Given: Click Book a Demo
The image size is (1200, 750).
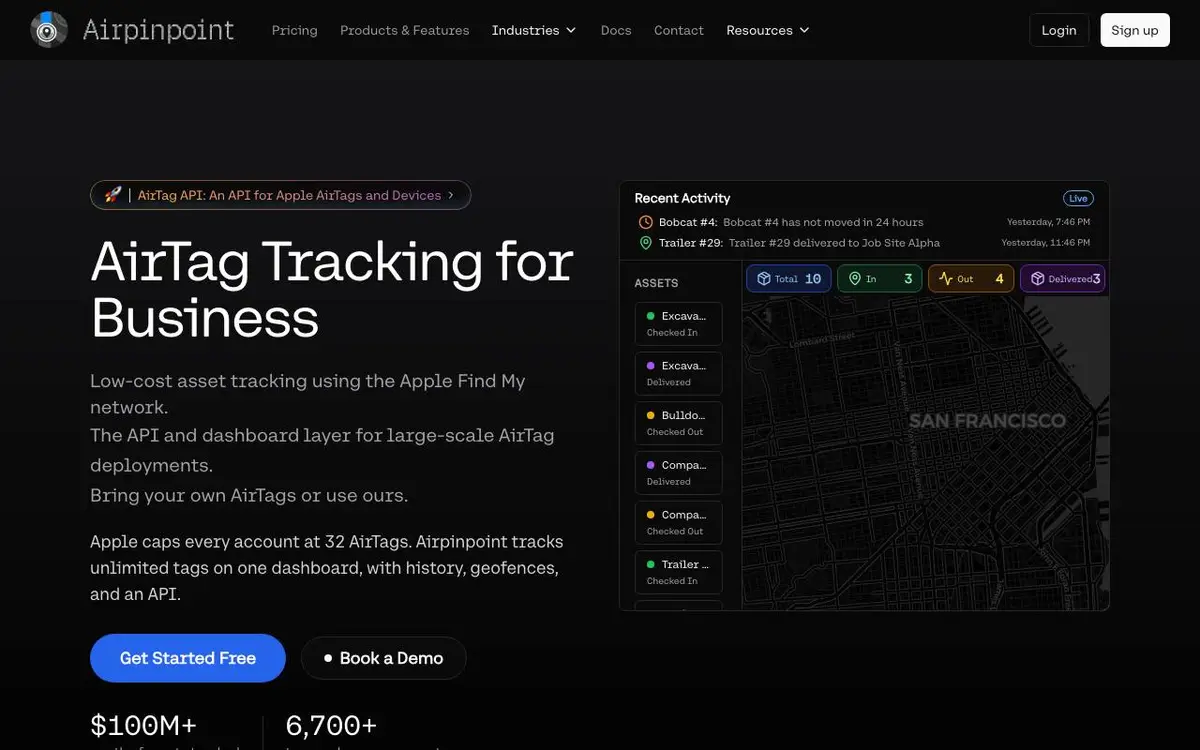Looking at the screenshot, I should click(x=384, y=658).
